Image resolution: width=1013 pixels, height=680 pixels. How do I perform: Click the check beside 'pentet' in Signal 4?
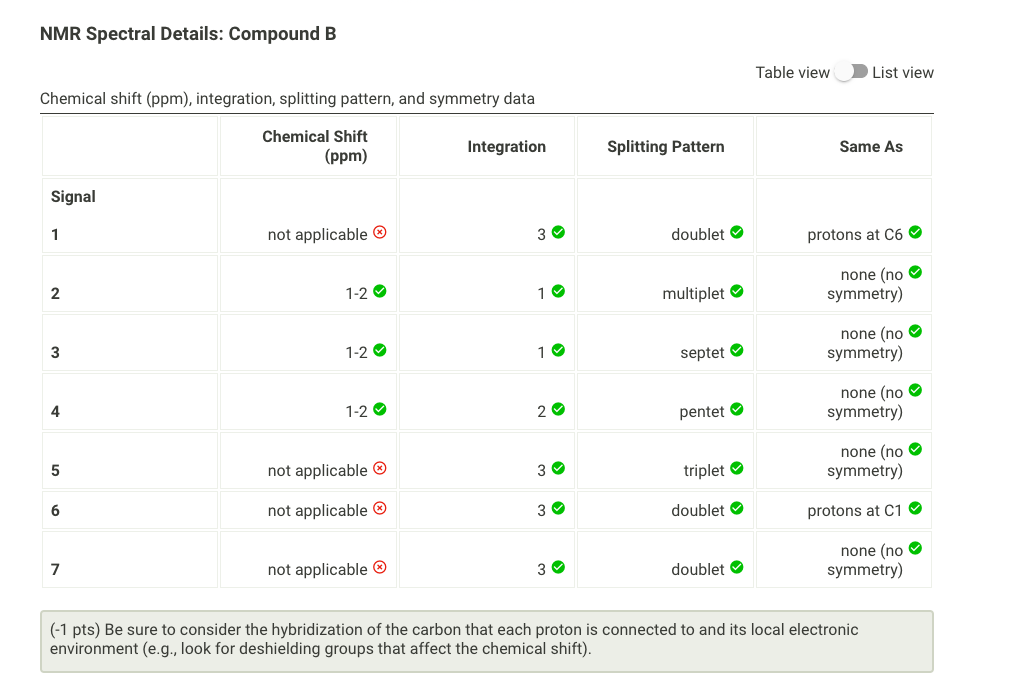pos(738,409)
